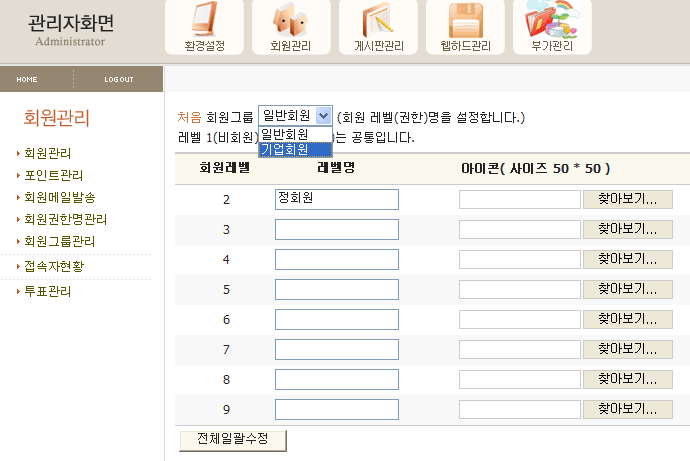The width and height of the screenshot is (690, 461).
Task: Open 회원그룹관리 sidebar menu
Action: pyautogui.click(x=60, y=241)
